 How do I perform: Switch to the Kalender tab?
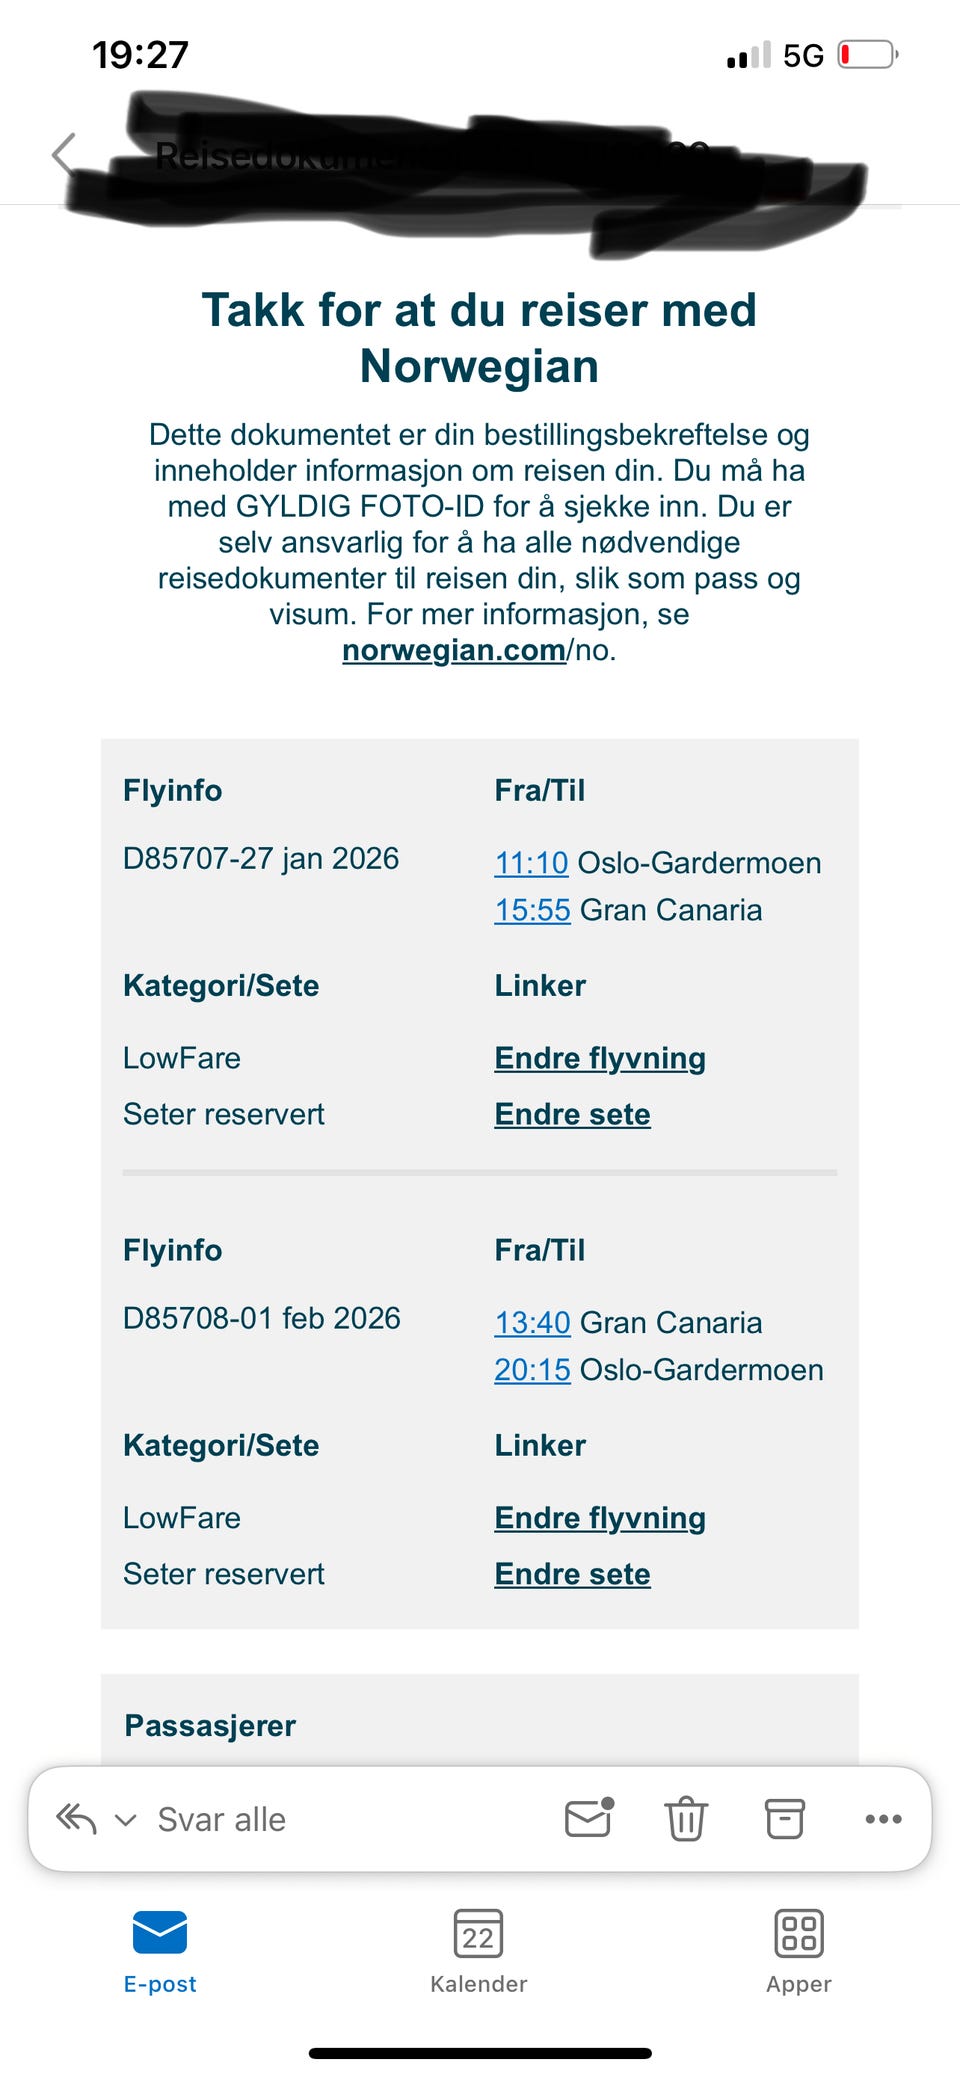tap(479, 1955)
